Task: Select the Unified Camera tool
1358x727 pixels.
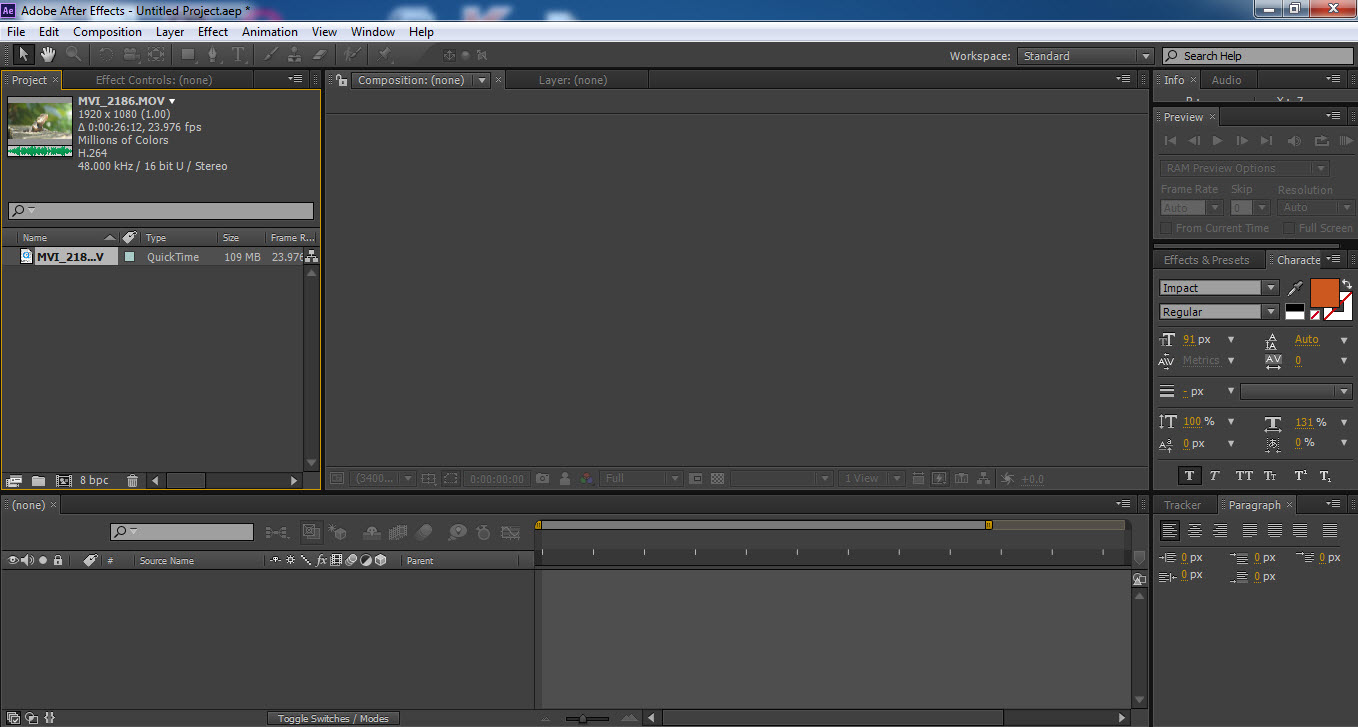Action: (131, 55)
